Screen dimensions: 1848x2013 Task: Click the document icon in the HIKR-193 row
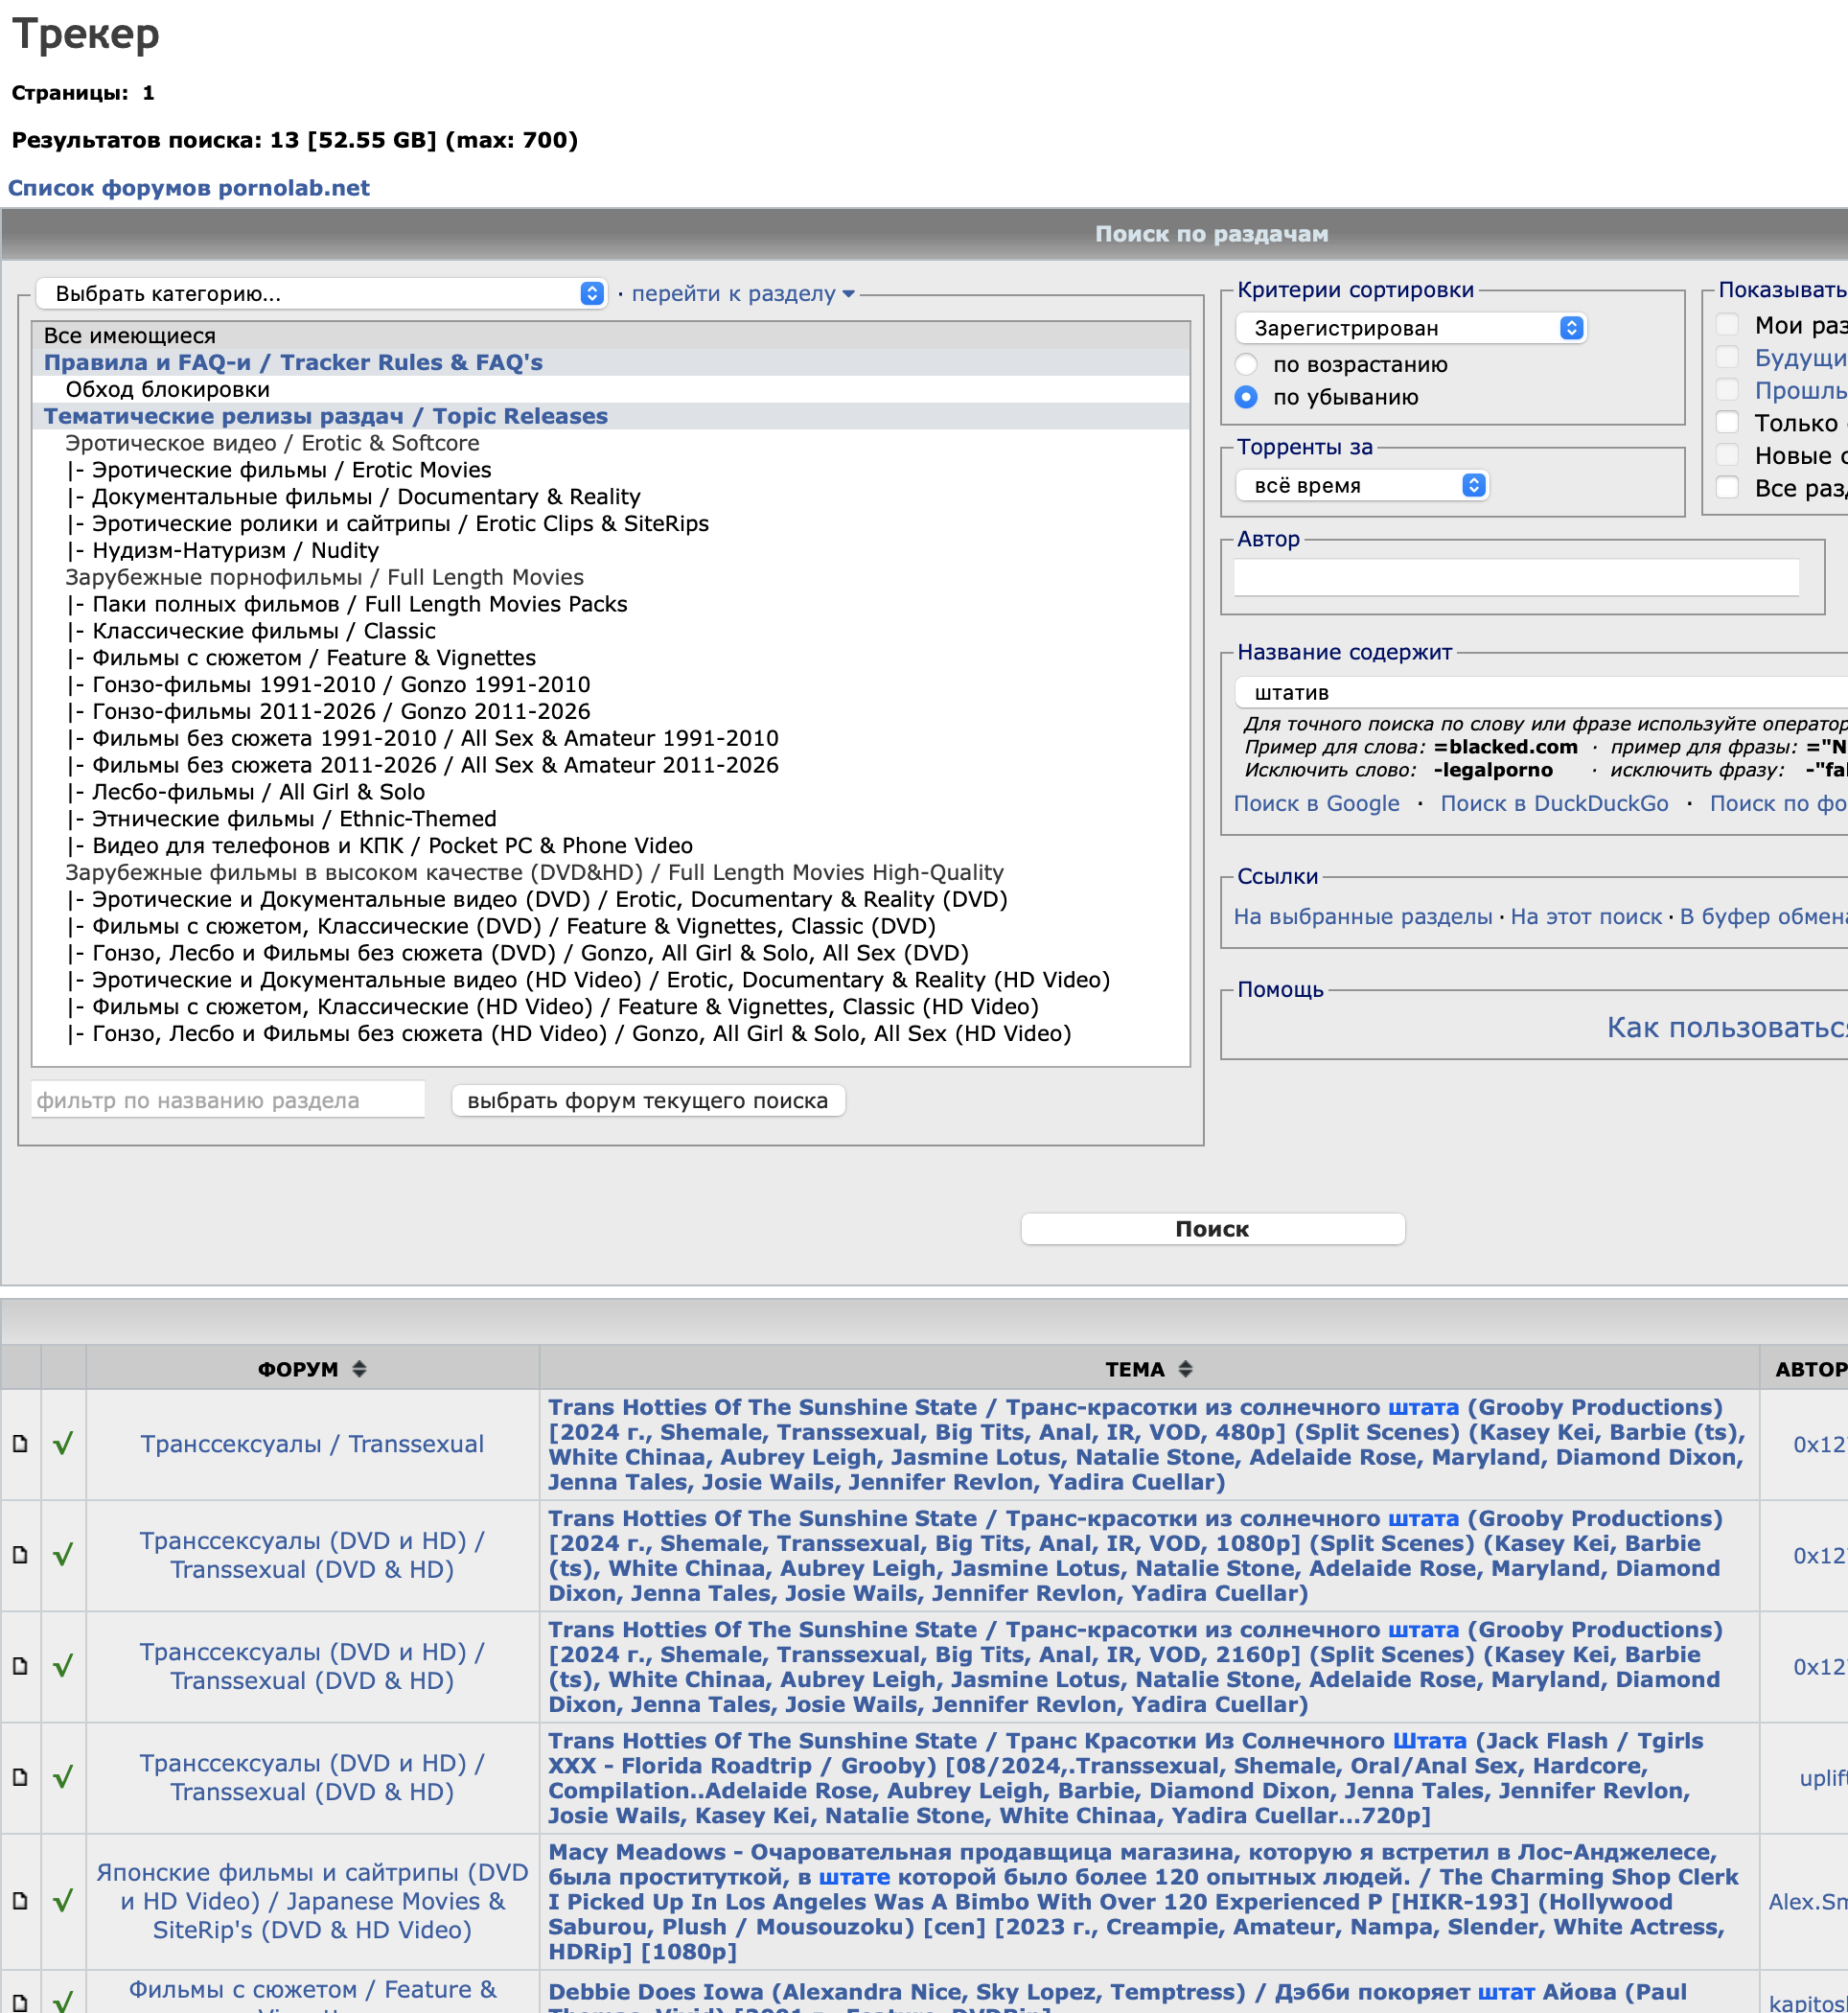pyautogui.click(x=20, y=1901)
